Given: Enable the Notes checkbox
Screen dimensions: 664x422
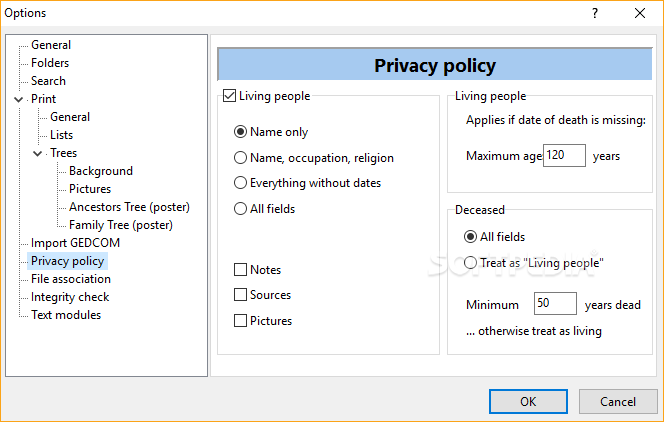Looking at the screenshot, I should point(241,270).
